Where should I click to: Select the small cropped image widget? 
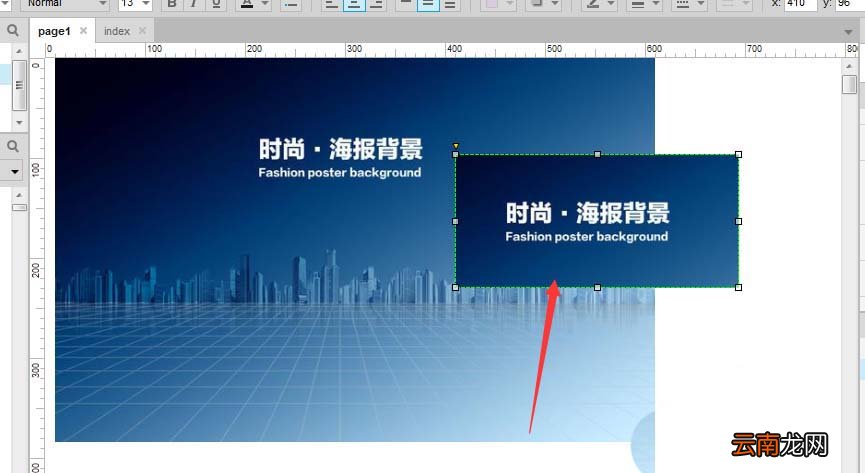(597, 221)
